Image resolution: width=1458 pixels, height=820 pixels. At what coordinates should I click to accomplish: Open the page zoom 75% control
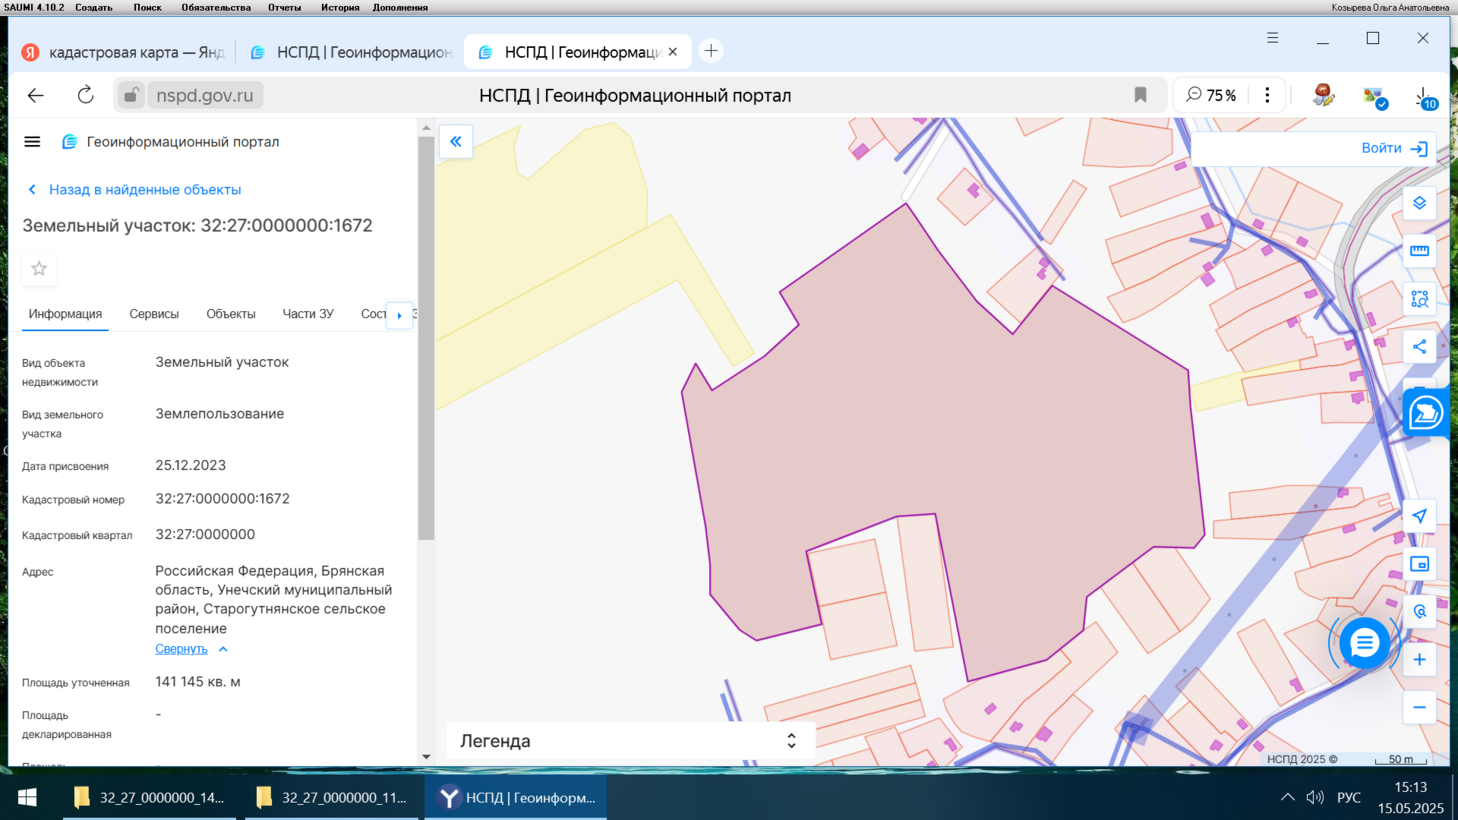click(x=1211, y=95)
